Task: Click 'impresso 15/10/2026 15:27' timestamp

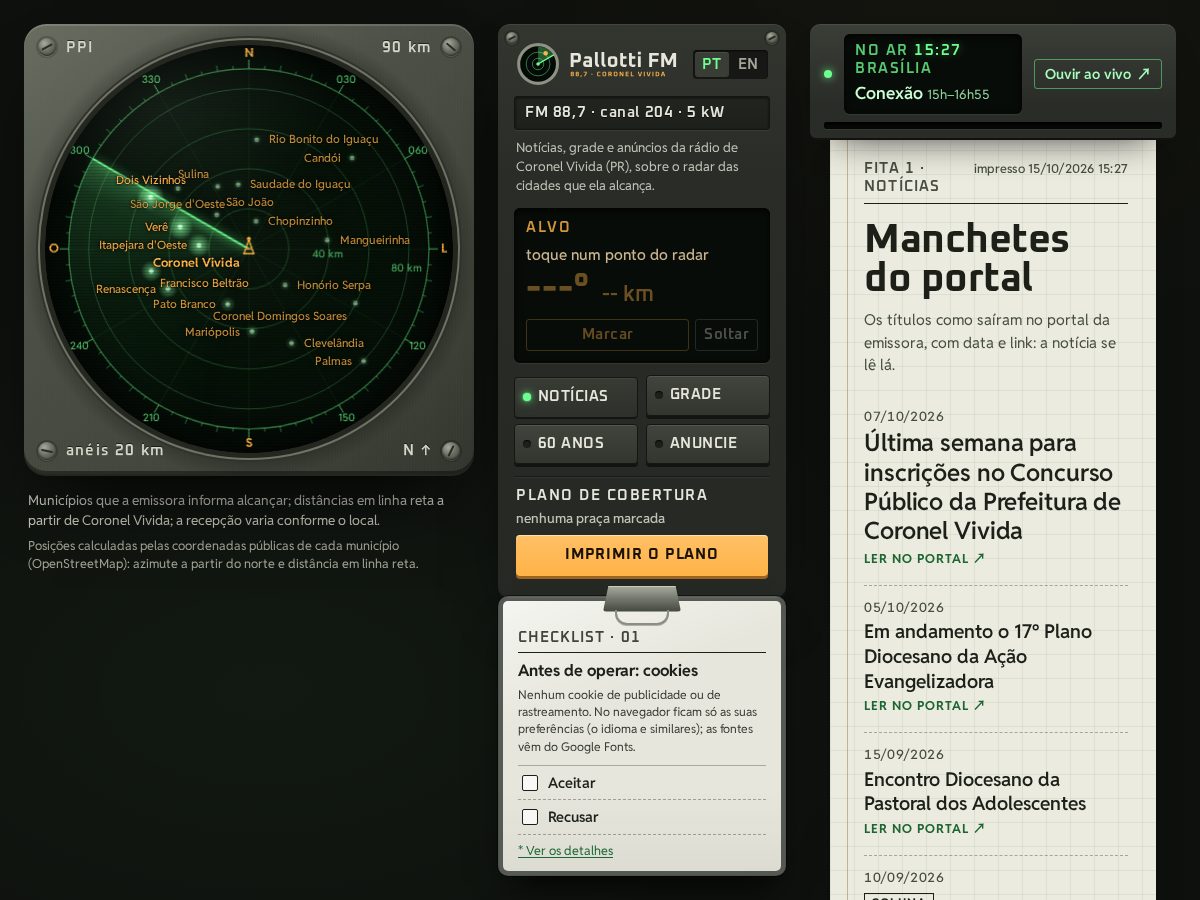Action: coord(1051,169)
